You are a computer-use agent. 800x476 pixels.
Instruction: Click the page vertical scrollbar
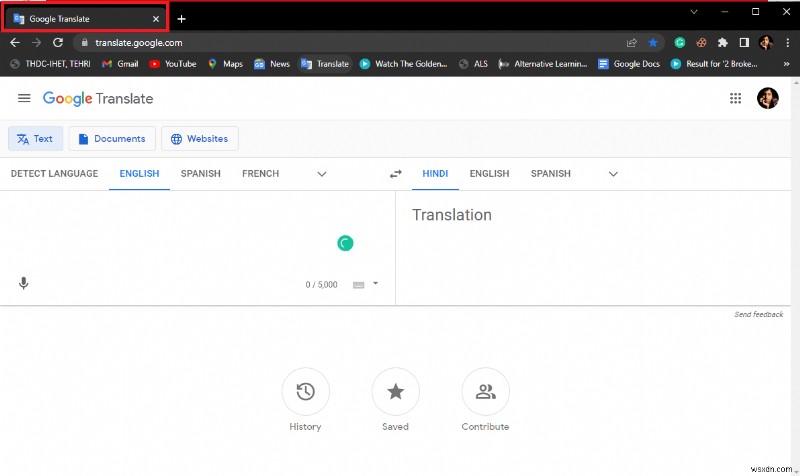click(x=795, y=275)
